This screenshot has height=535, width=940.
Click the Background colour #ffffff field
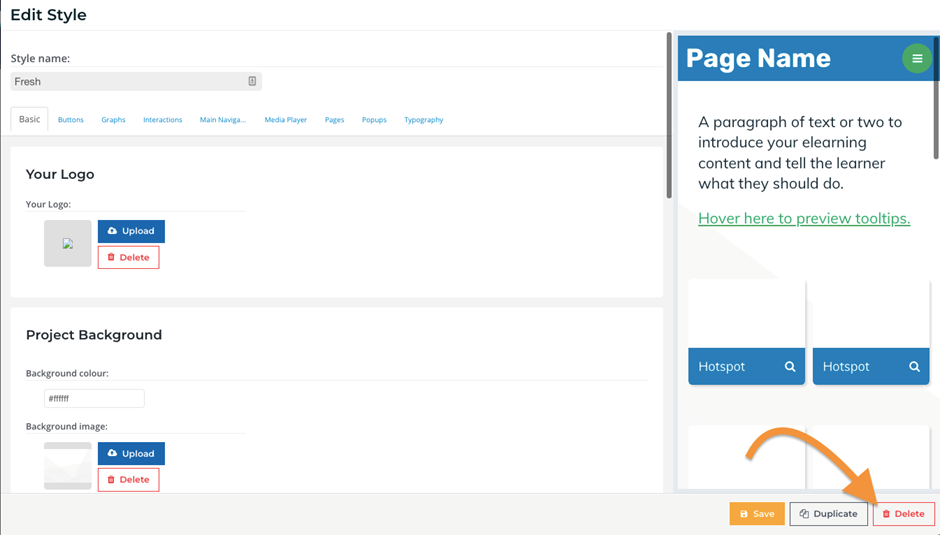pos(94,398)
